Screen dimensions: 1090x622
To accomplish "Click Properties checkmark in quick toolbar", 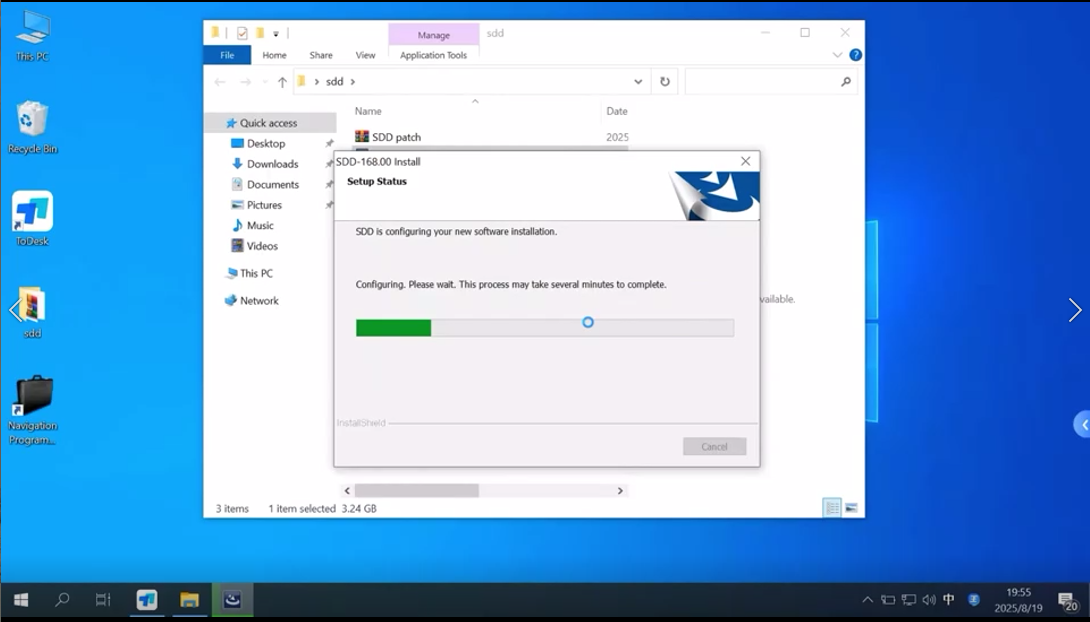I will (242, 33).
